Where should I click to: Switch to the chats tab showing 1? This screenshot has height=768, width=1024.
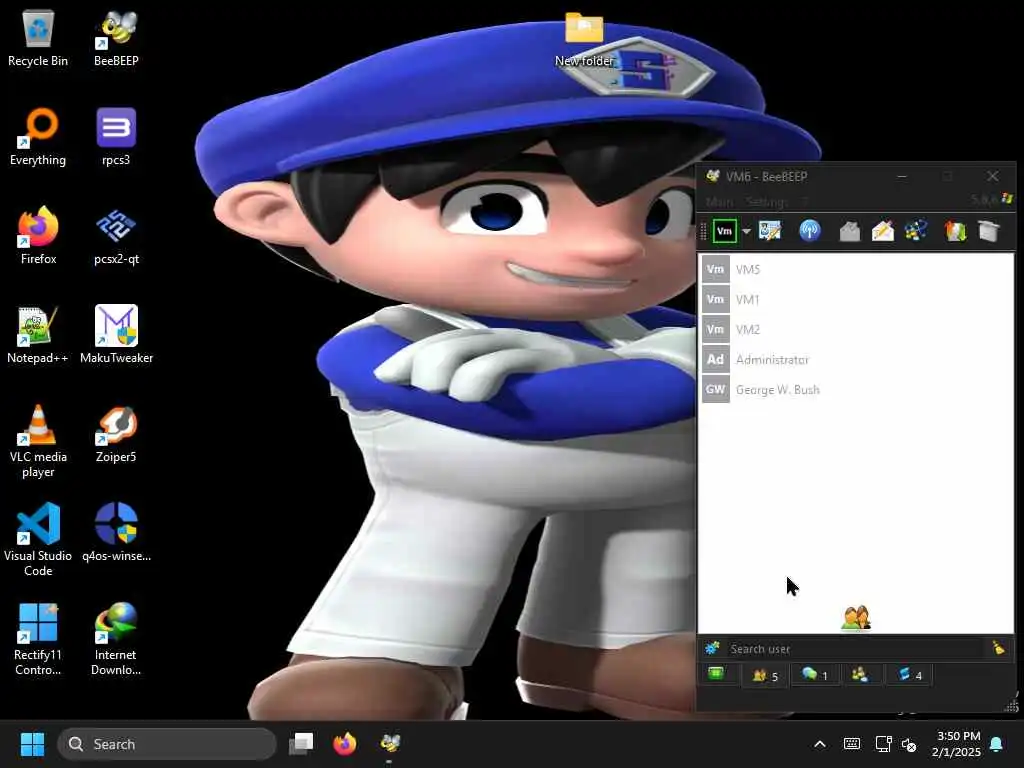(814, 675)
